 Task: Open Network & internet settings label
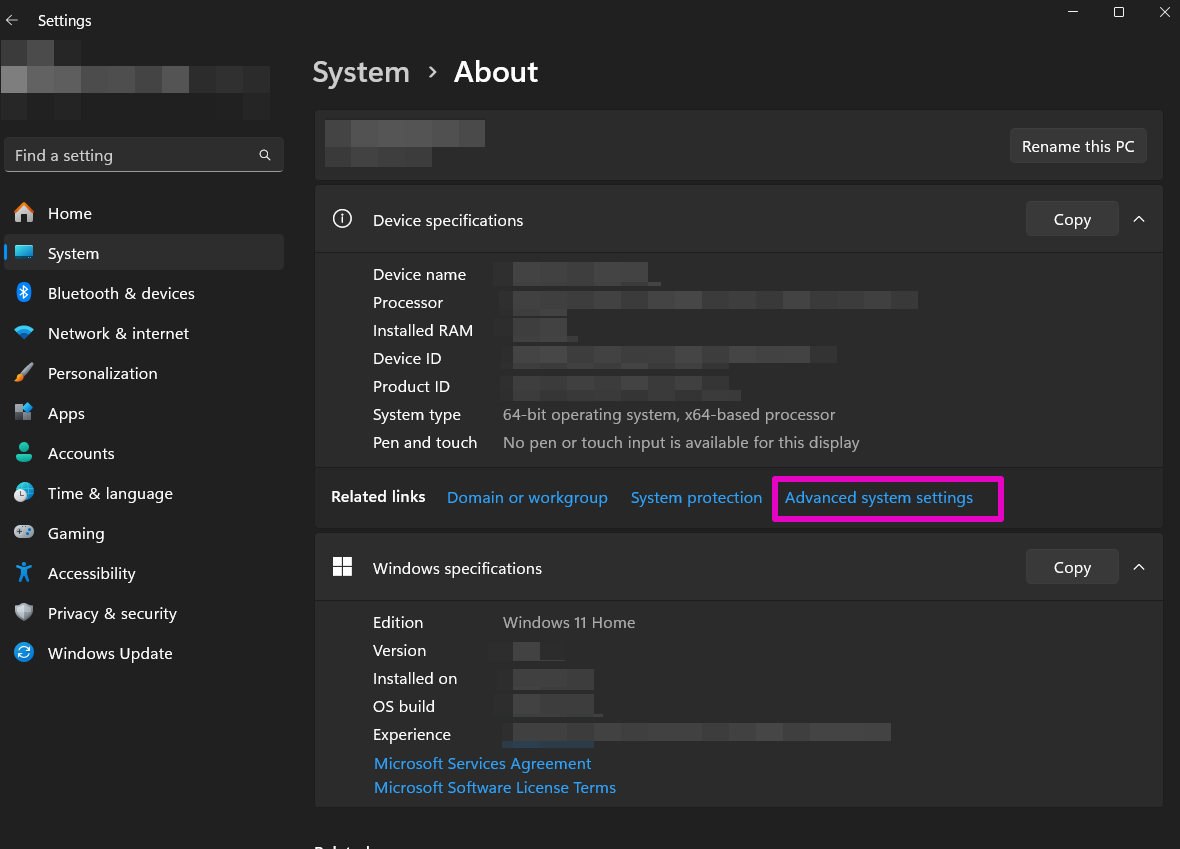[x=118, y=333]
